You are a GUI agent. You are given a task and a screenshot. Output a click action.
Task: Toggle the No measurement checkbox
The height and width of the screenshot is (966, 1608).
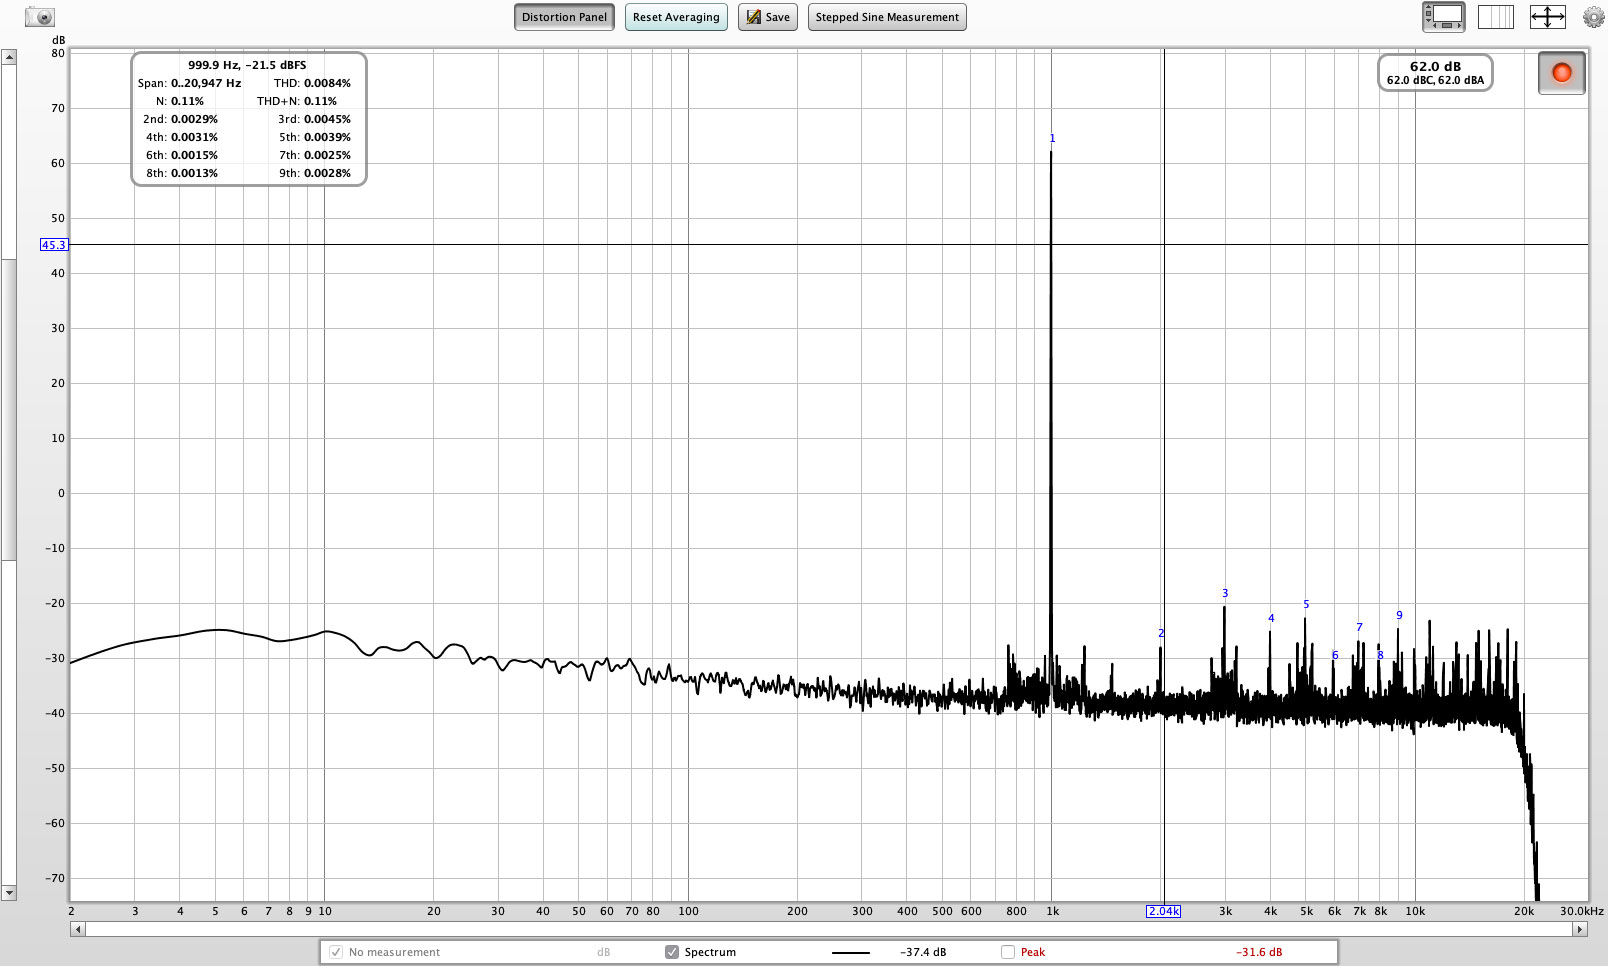336,952
